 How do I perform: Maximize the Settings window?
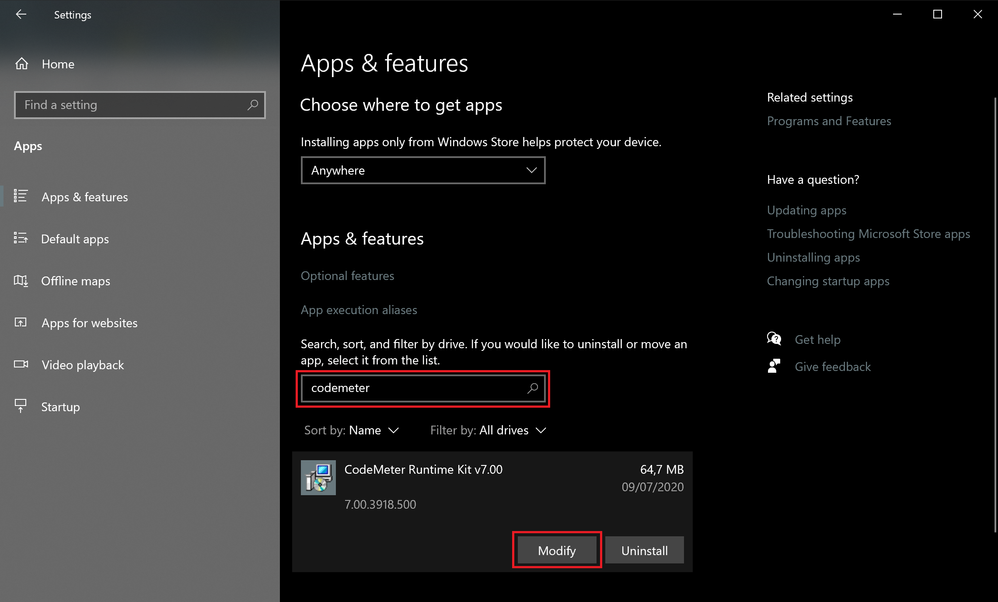click(x=938, y=14)
